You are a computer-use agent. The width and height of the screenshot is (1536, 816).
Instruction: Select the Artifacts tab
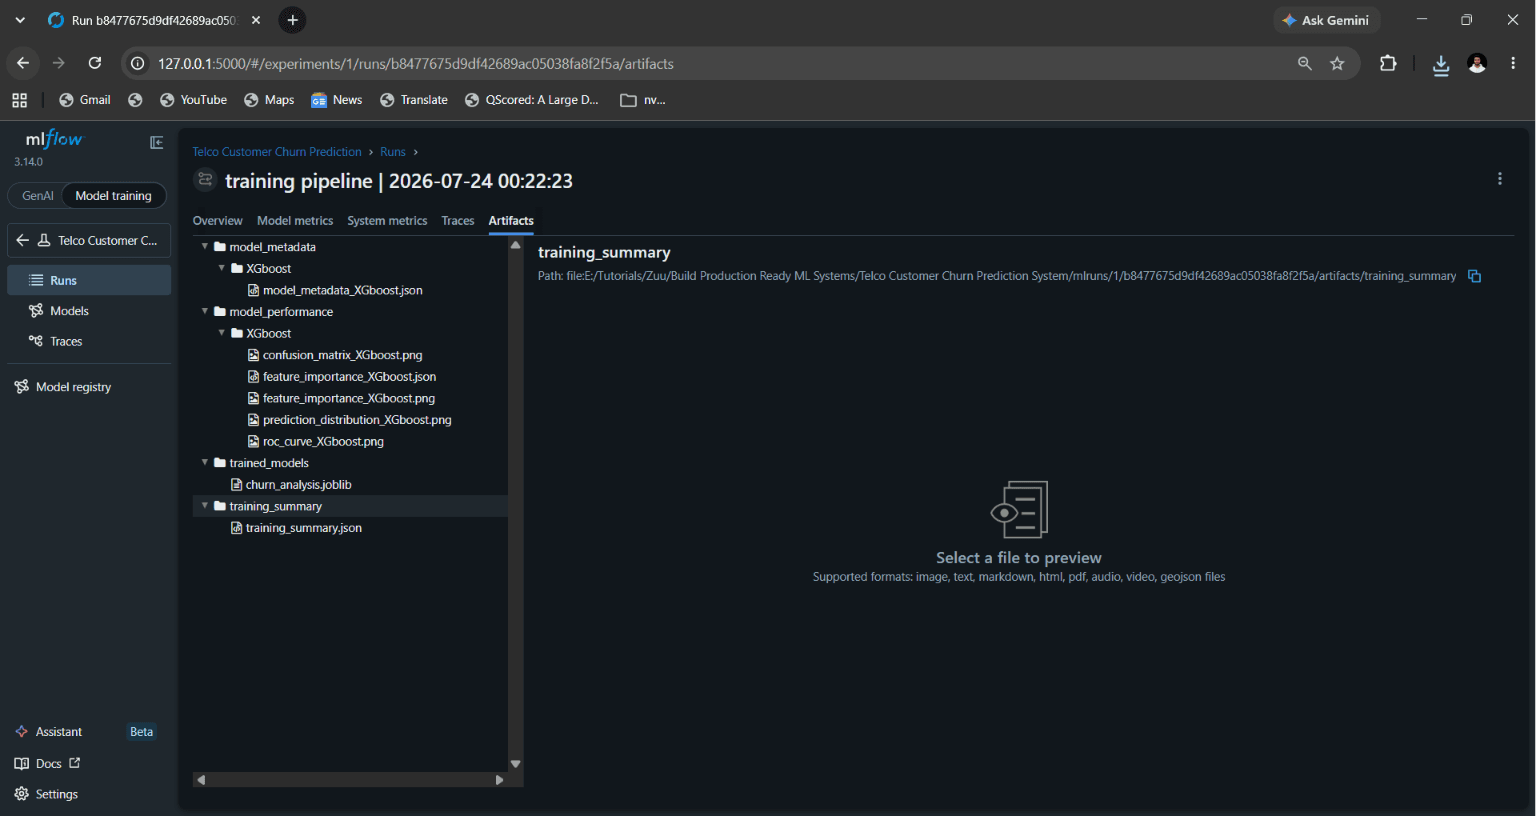(511, 221)
